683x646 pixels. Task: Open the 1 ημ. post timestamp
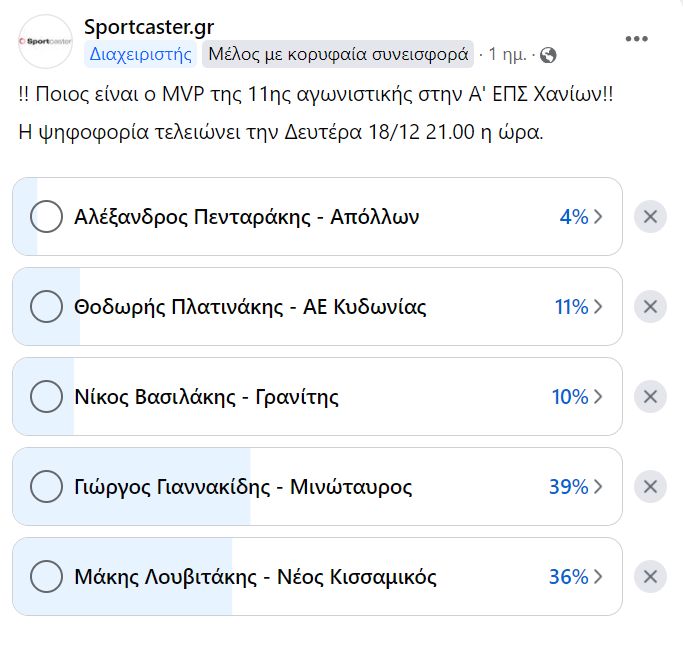(508, 55)
